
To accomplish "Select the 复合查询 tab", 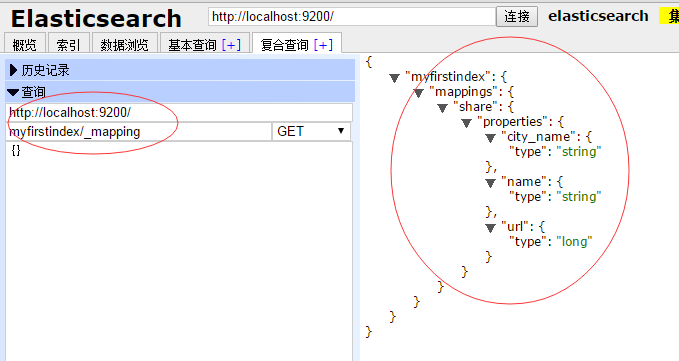I will (285, 45).
